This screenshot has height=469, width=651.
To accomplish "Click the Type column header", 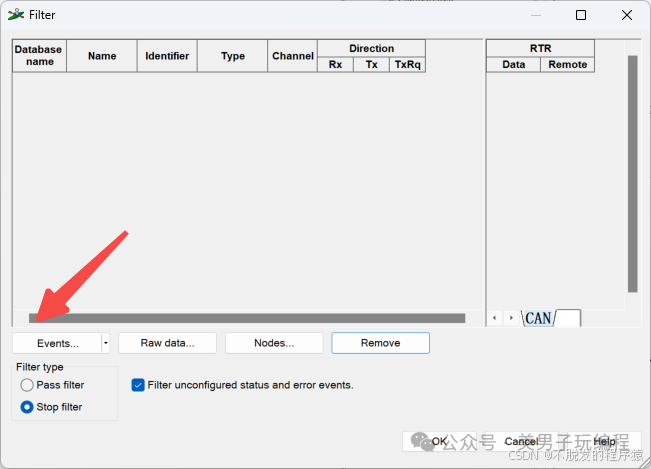I will [x=232, y=56].
